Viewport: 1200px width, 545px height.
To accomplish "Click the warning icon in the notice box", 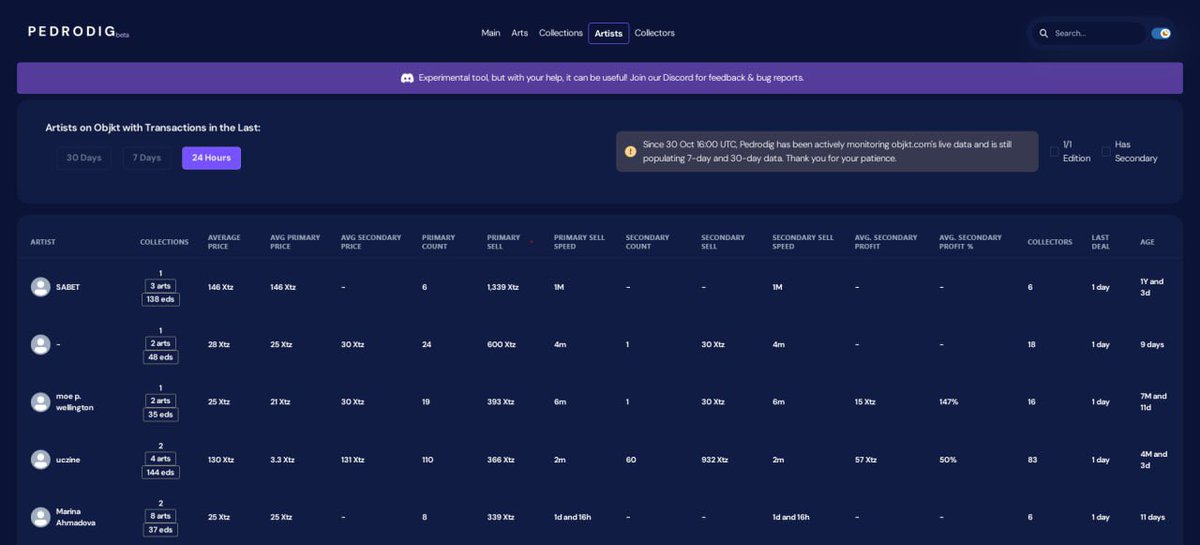I will point(630,151).
